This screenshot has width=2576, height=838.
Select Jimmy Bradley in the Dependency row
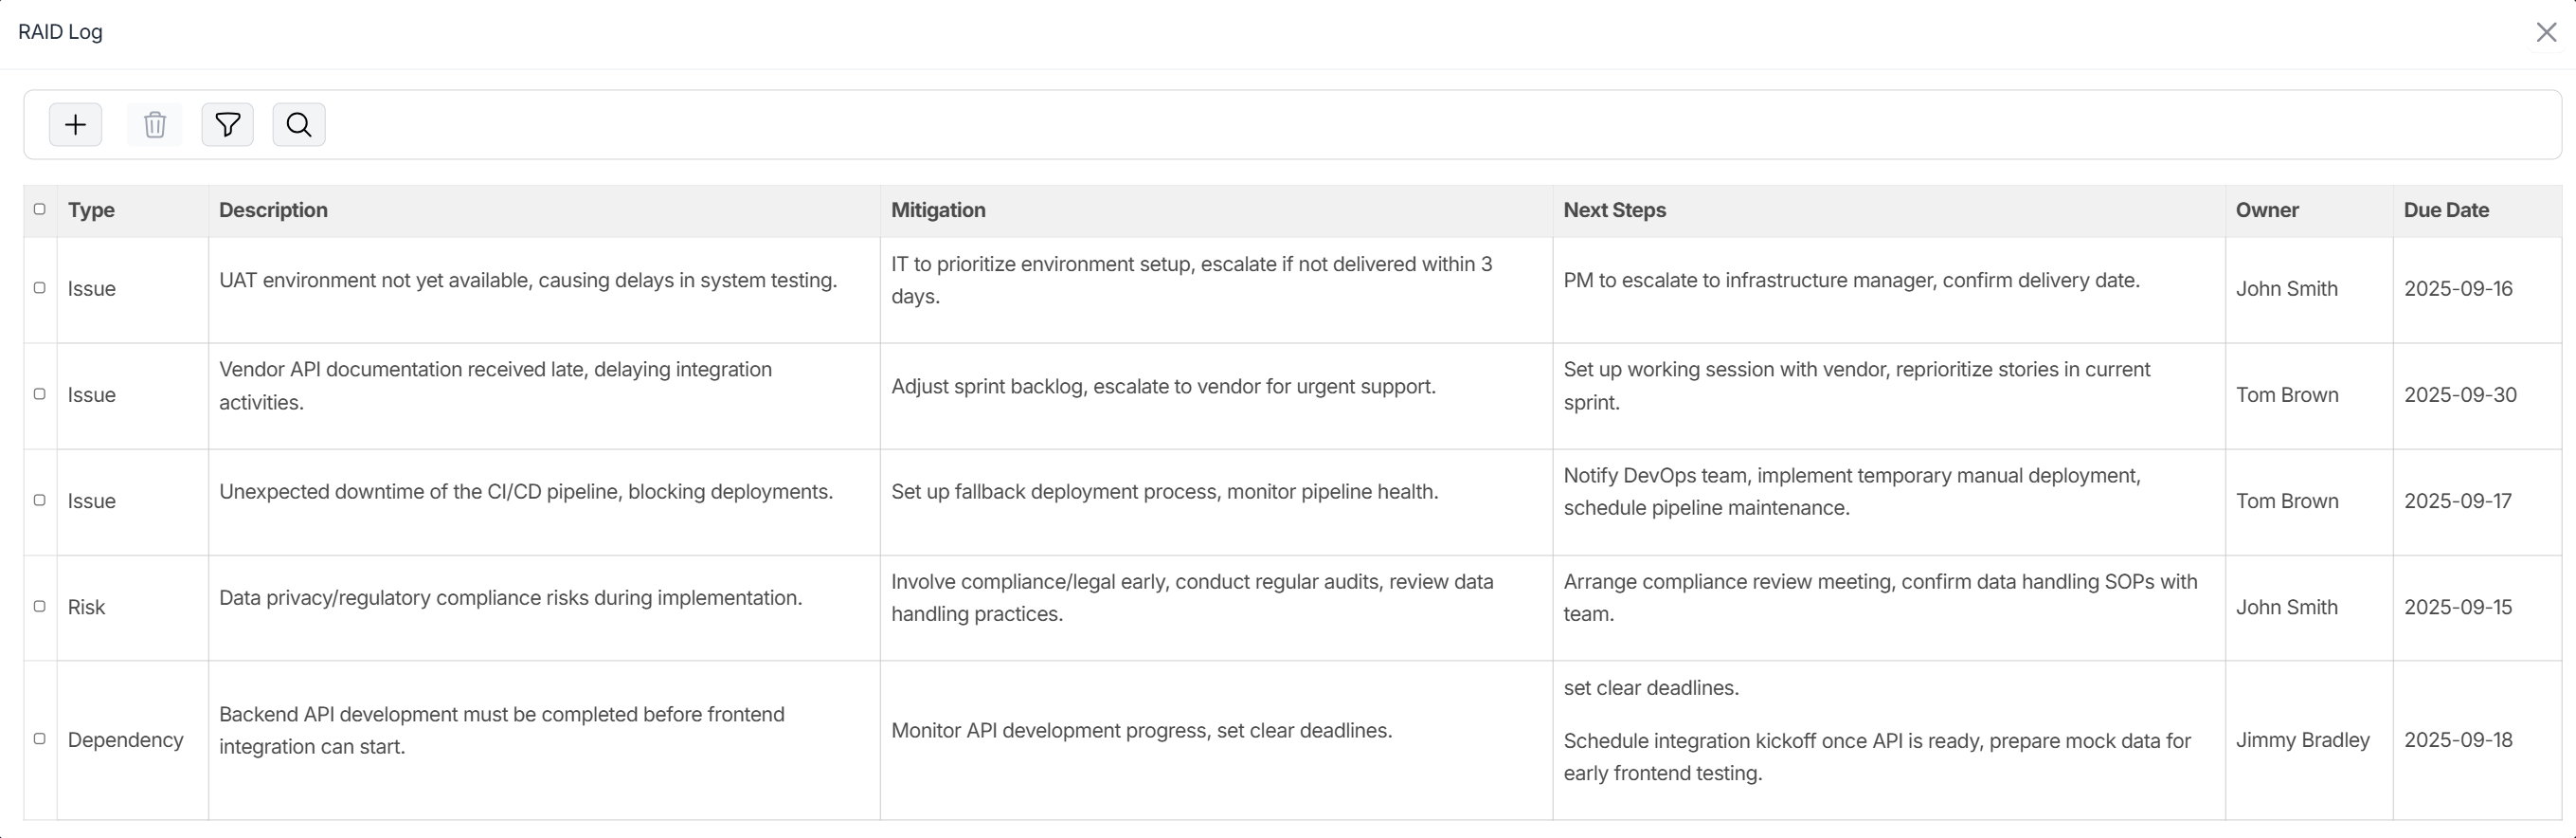2303,739
